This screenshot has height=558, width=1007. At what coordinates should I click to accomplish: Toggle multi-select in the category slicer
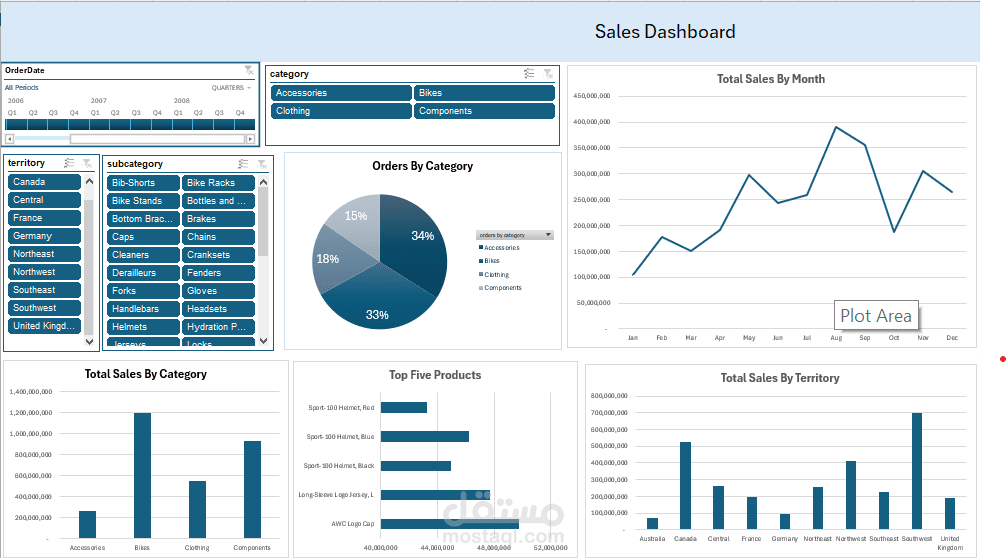[529, 74]
